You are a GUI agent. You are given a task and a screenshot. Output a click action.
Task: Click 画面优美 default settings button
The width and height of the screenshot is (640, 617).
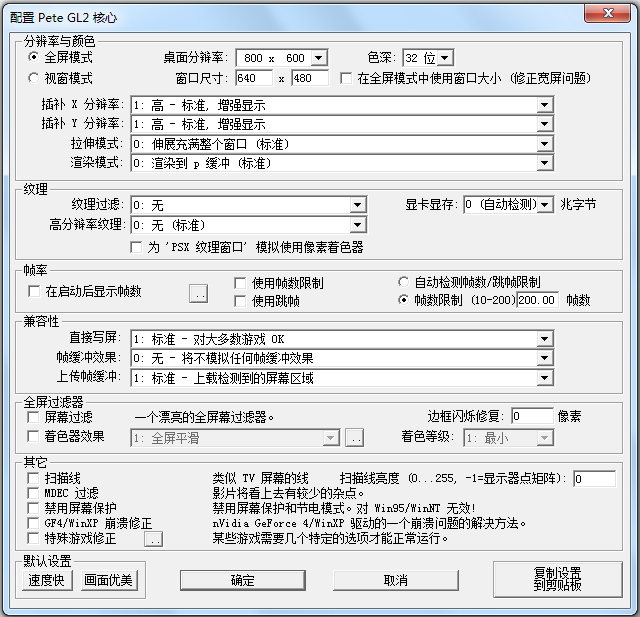pyautogui.click(x=109, y=580)
